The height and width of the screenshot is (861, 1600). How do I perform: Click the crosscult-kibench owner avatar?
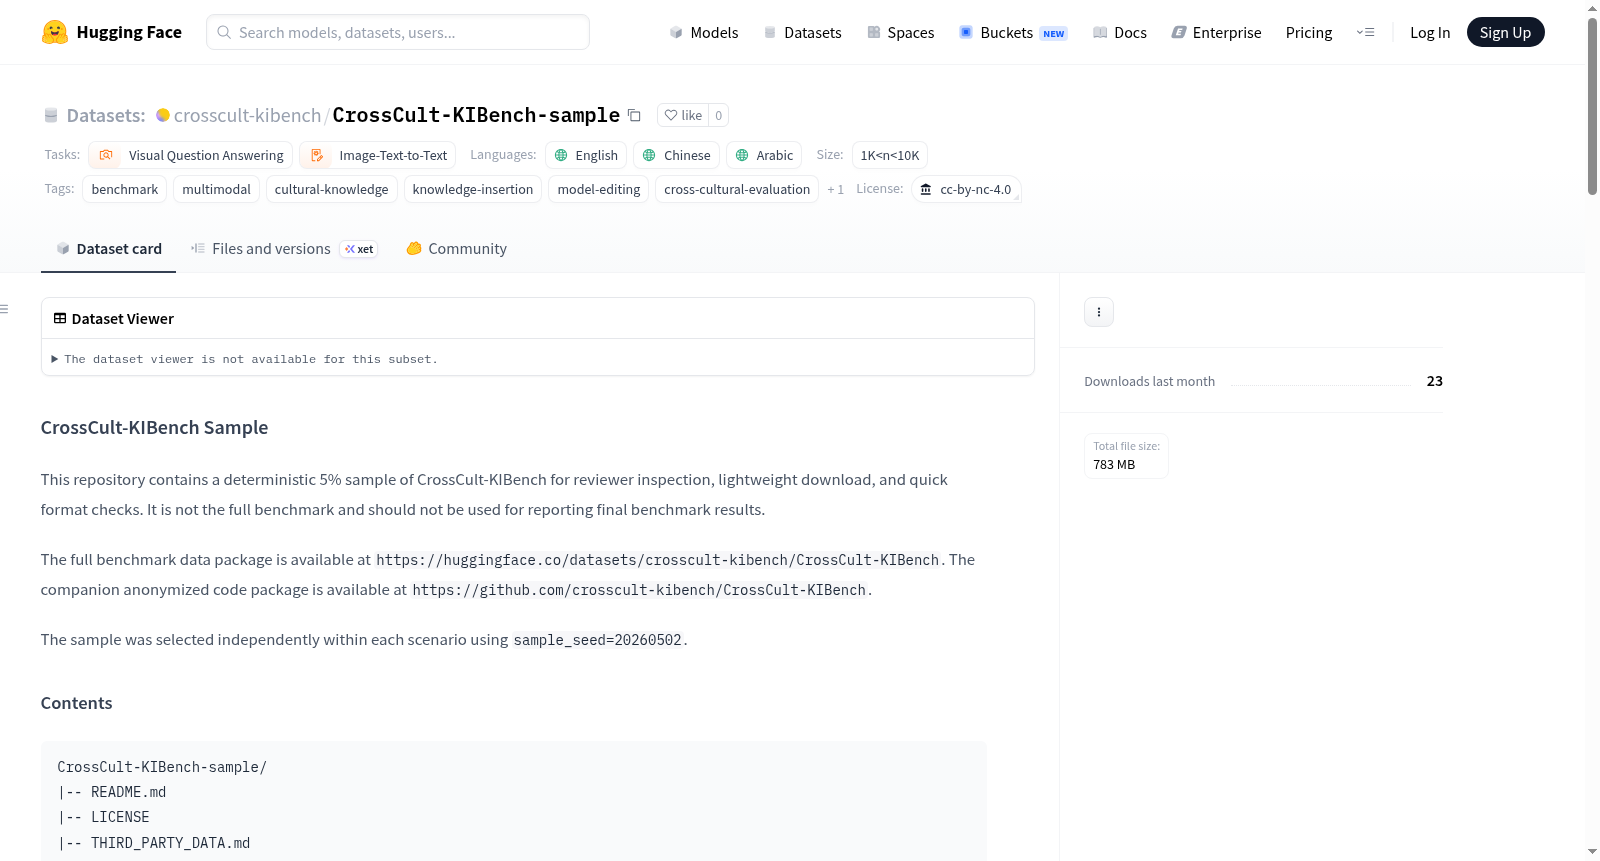163,115
